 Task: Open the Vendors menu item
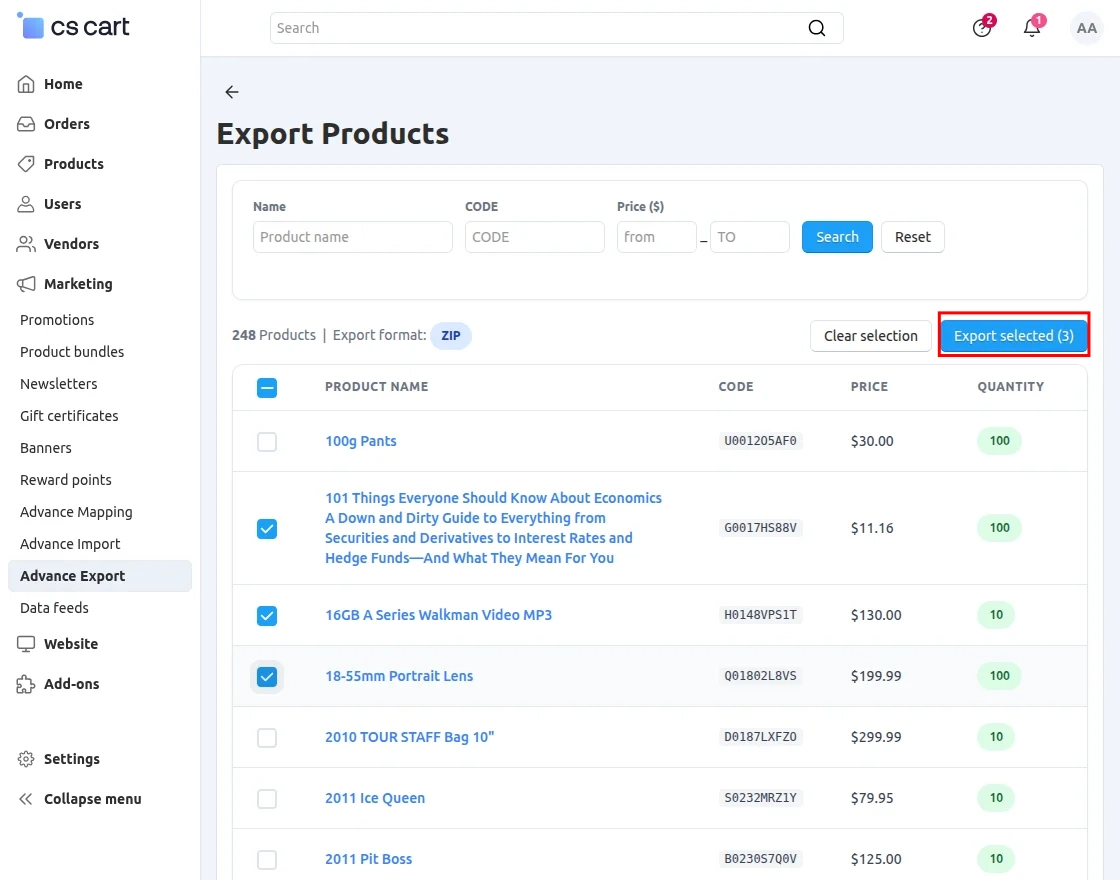point(71,244)
